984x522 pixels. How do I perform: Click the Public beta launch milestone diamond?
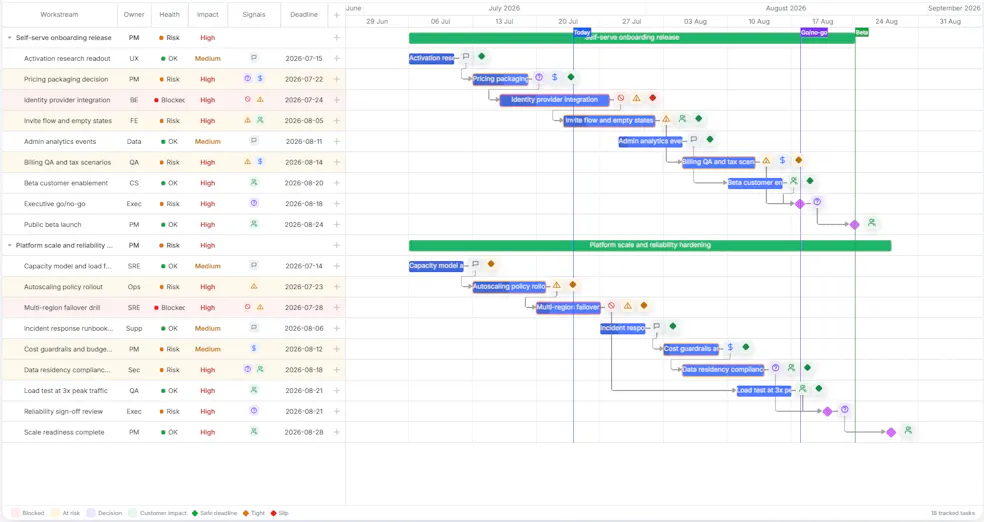point(855,225)
